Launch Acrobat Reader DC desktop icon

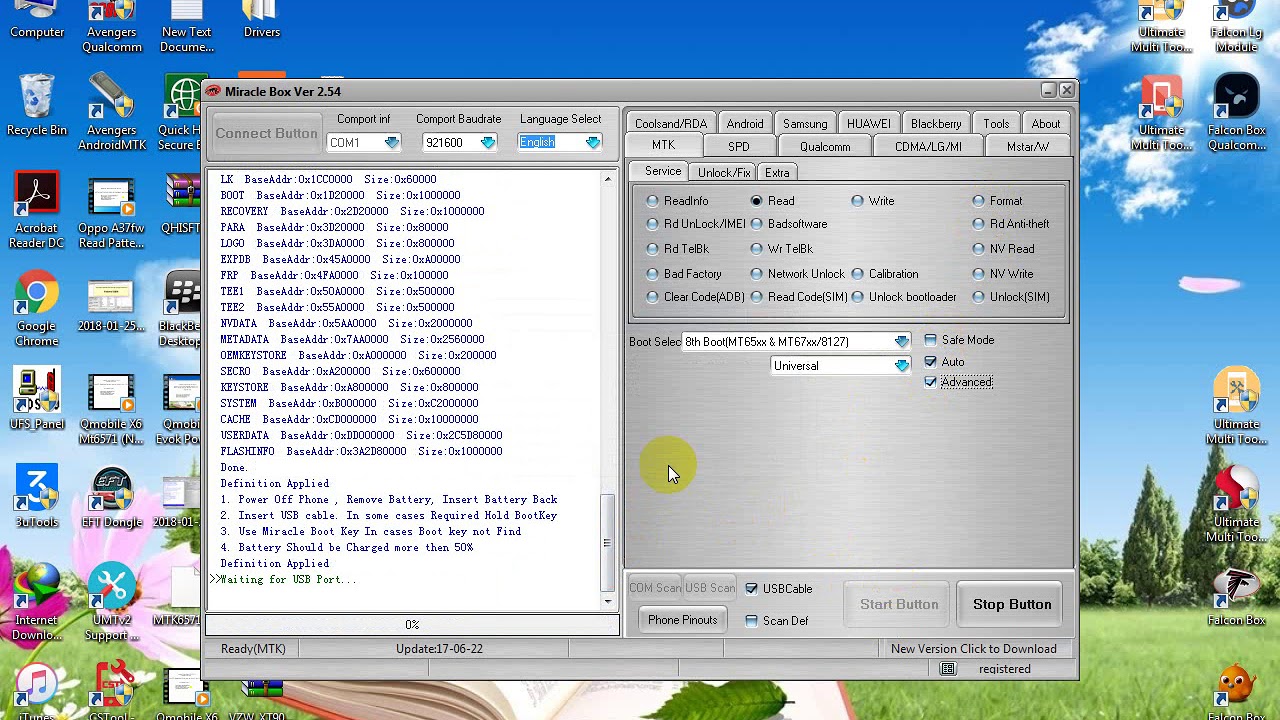37,210
